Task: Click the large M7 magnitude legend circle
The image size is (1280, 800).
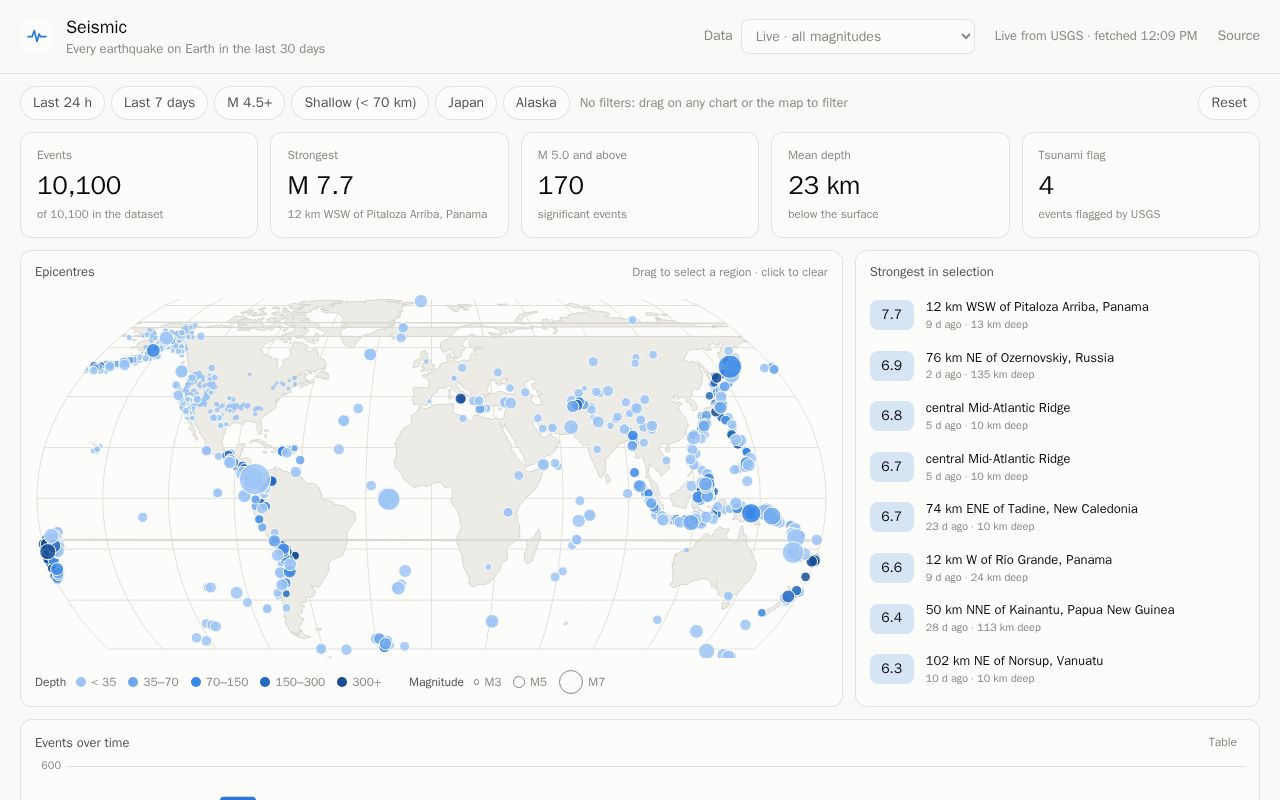Action: click(571, 682)
